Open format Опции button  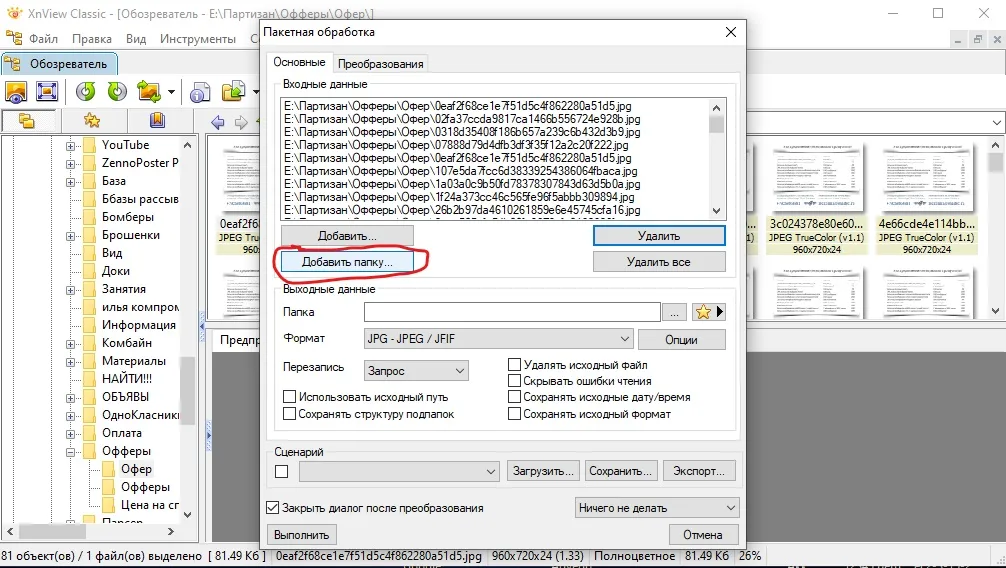682,340
